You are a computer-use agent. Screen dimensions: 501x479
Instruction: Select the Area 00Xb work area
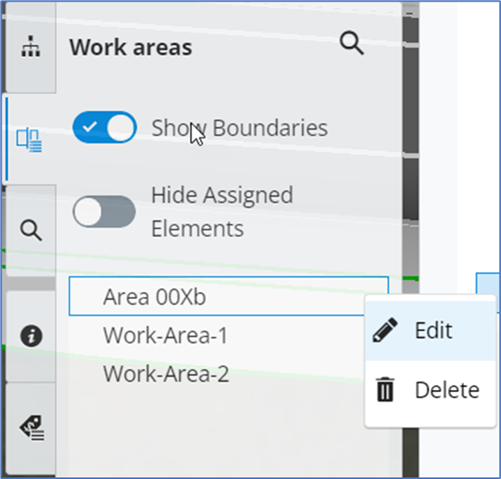(x=229, y=296)
